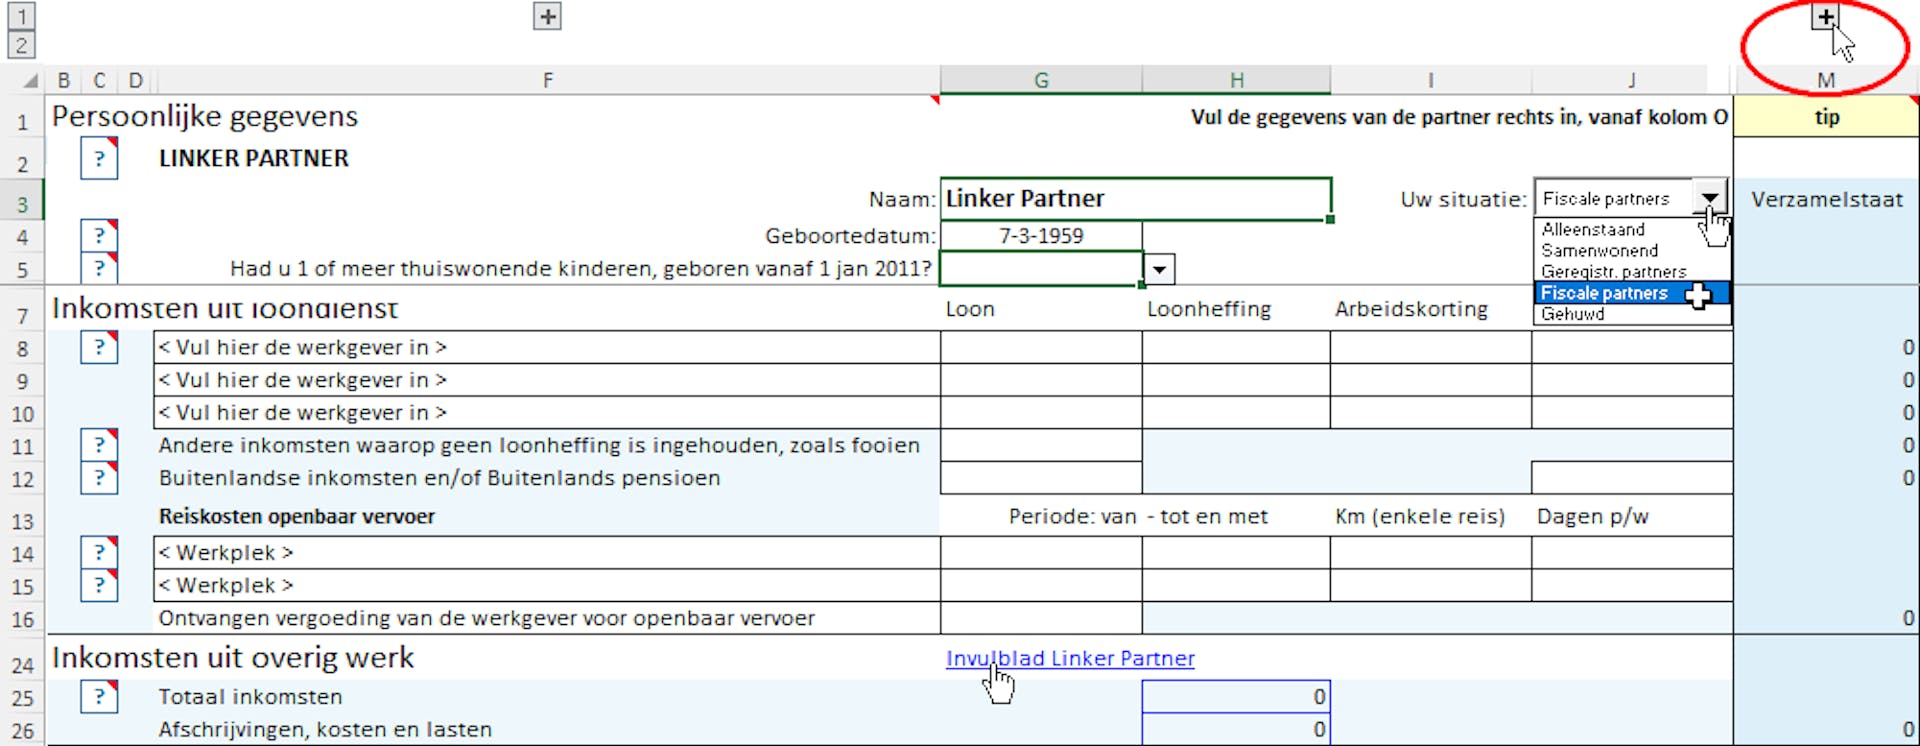Show outline level 2 button
This screenshot has height=746, width=1920.
pyautogui.click(x=21, y=45)
